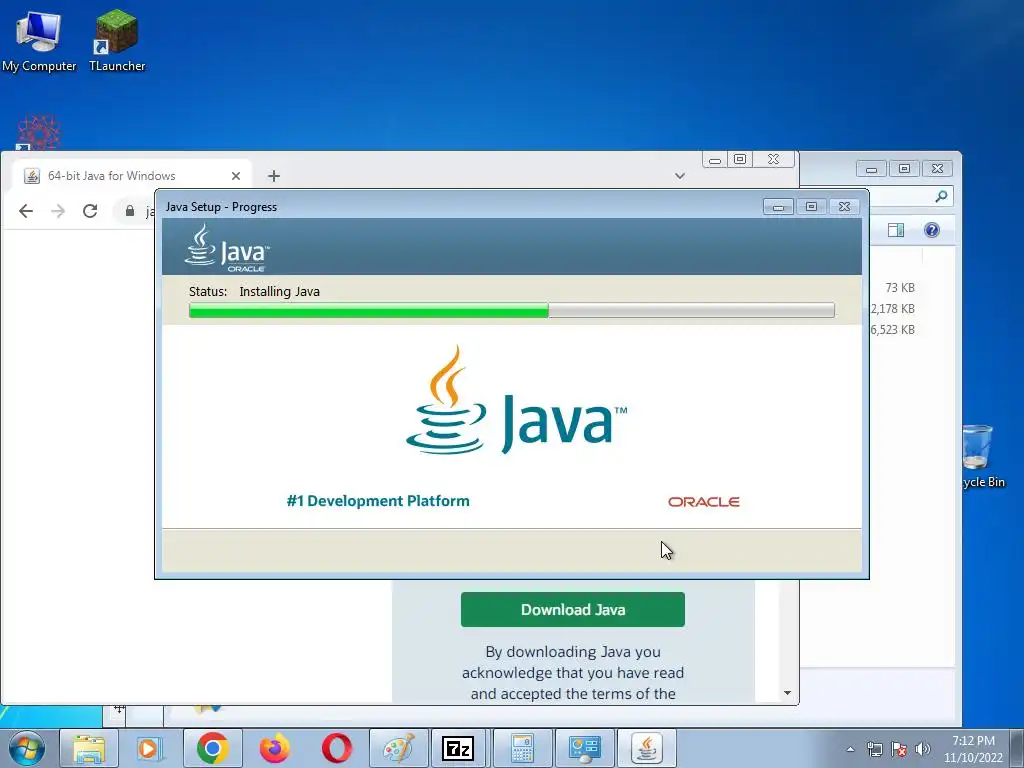This screenshot has width=1024, height=768.
Task: Open the clock showing 7:12 PM
Action: pos(973,749)
